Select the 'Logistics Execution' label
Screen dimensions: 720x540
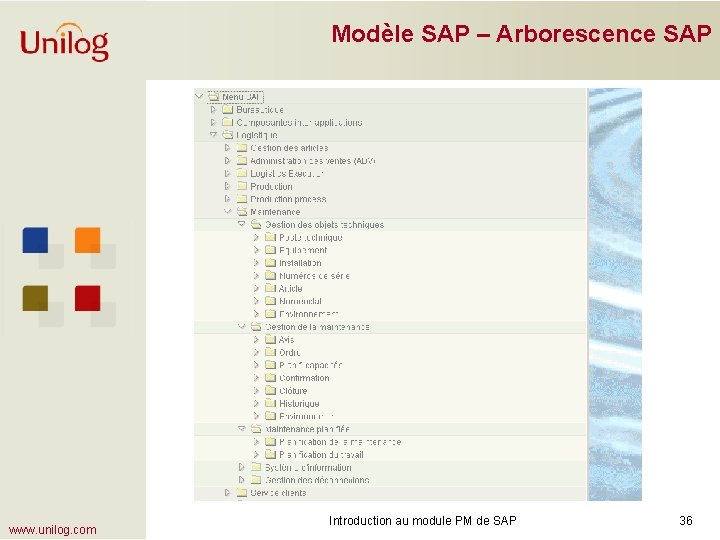[287, 174]
